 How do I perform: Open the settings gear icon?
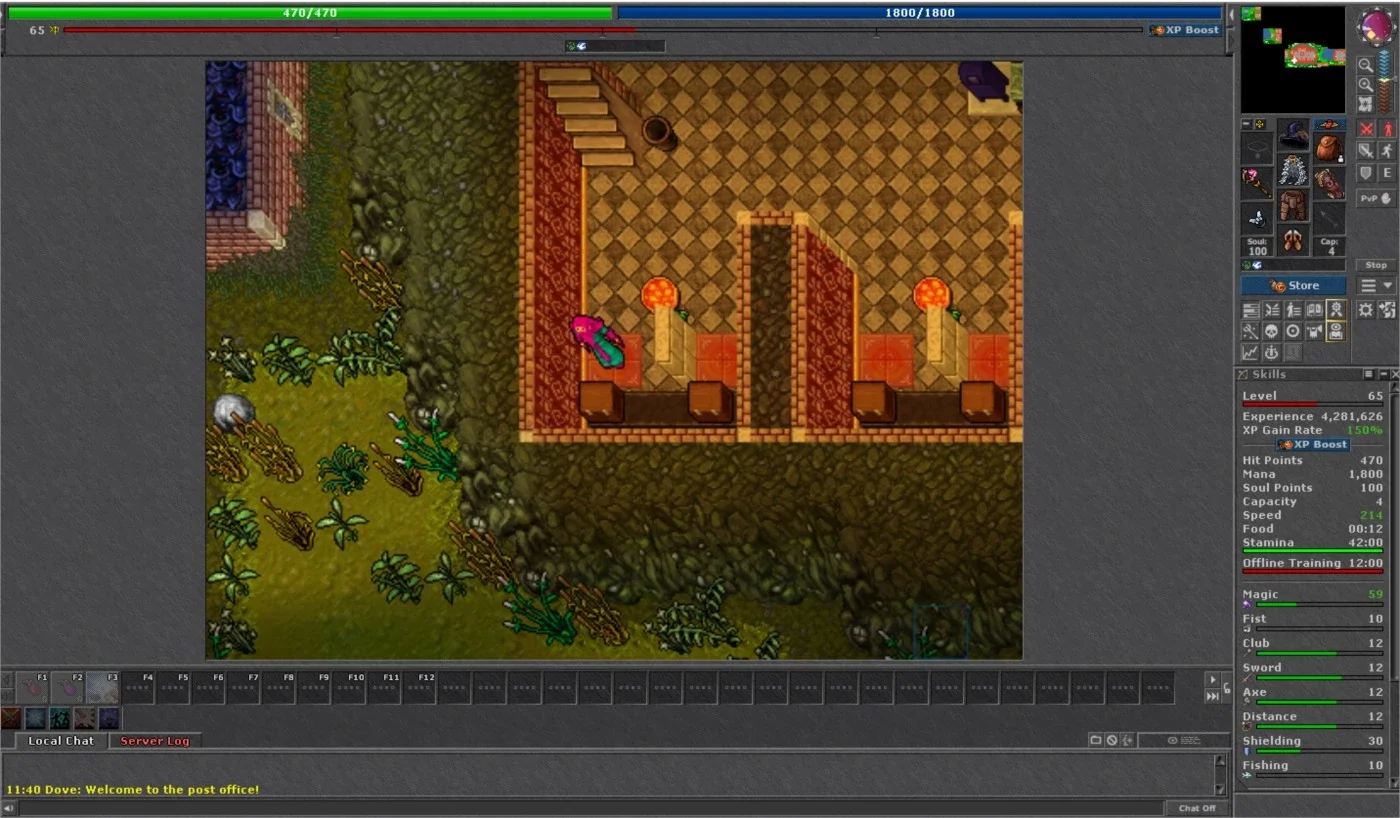1366,310
